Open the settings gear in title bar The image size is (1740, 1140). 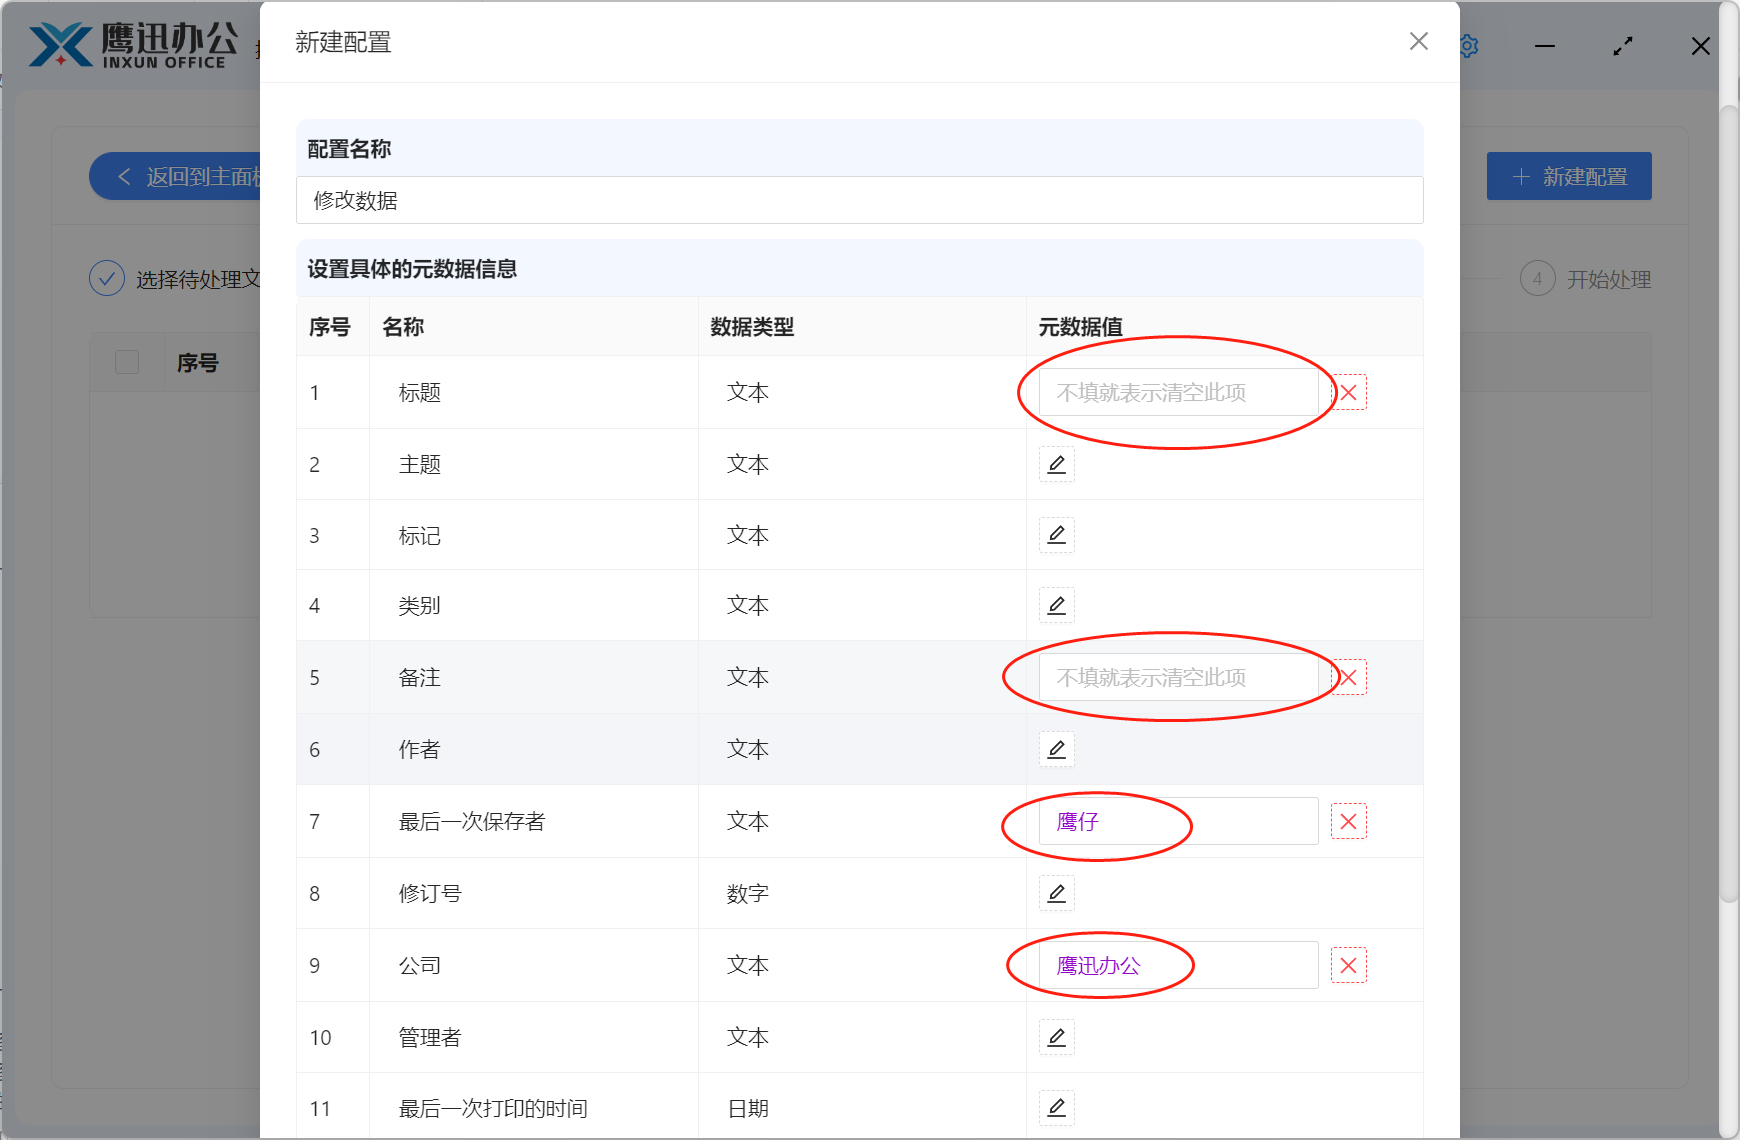[x=1467, y=45]
